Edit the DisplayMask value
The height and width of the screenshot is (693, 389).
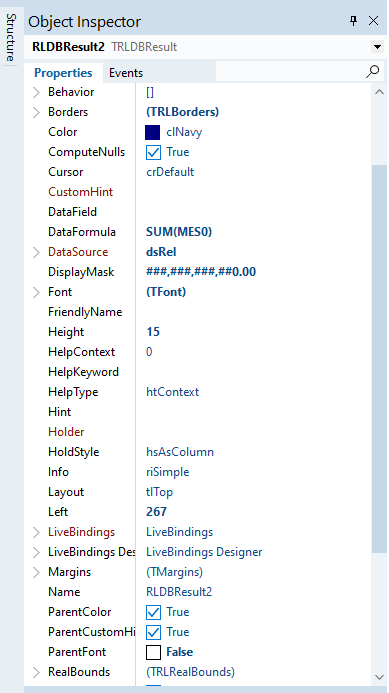201,272
